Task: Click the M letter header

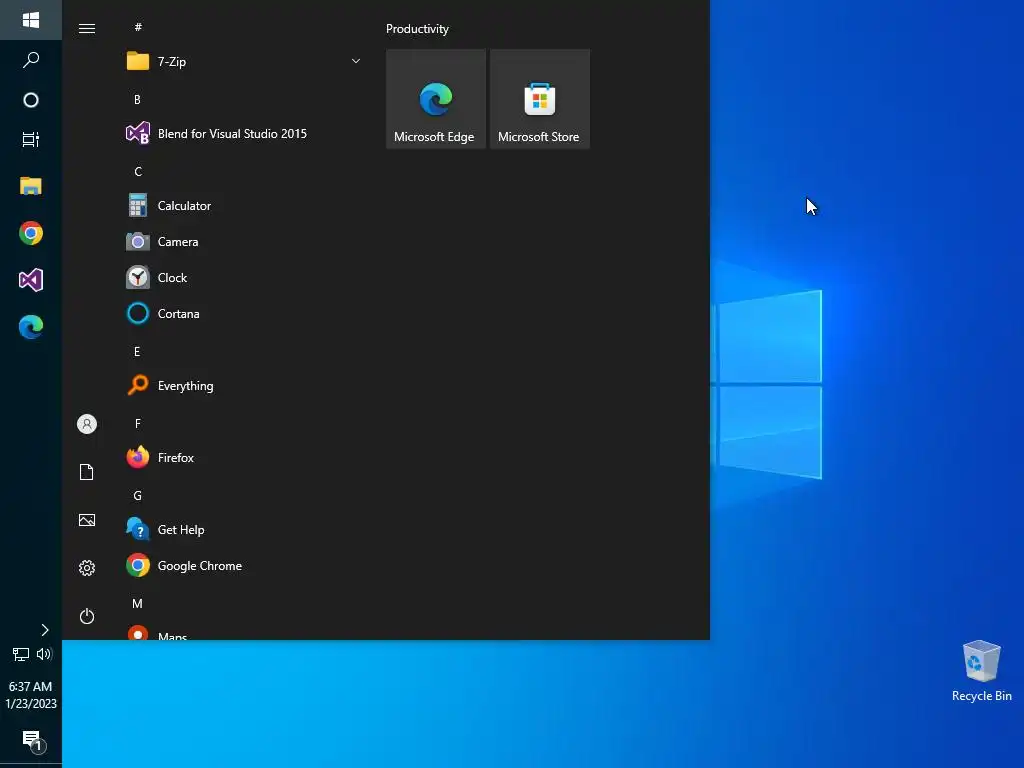Action: pos(137,604)
